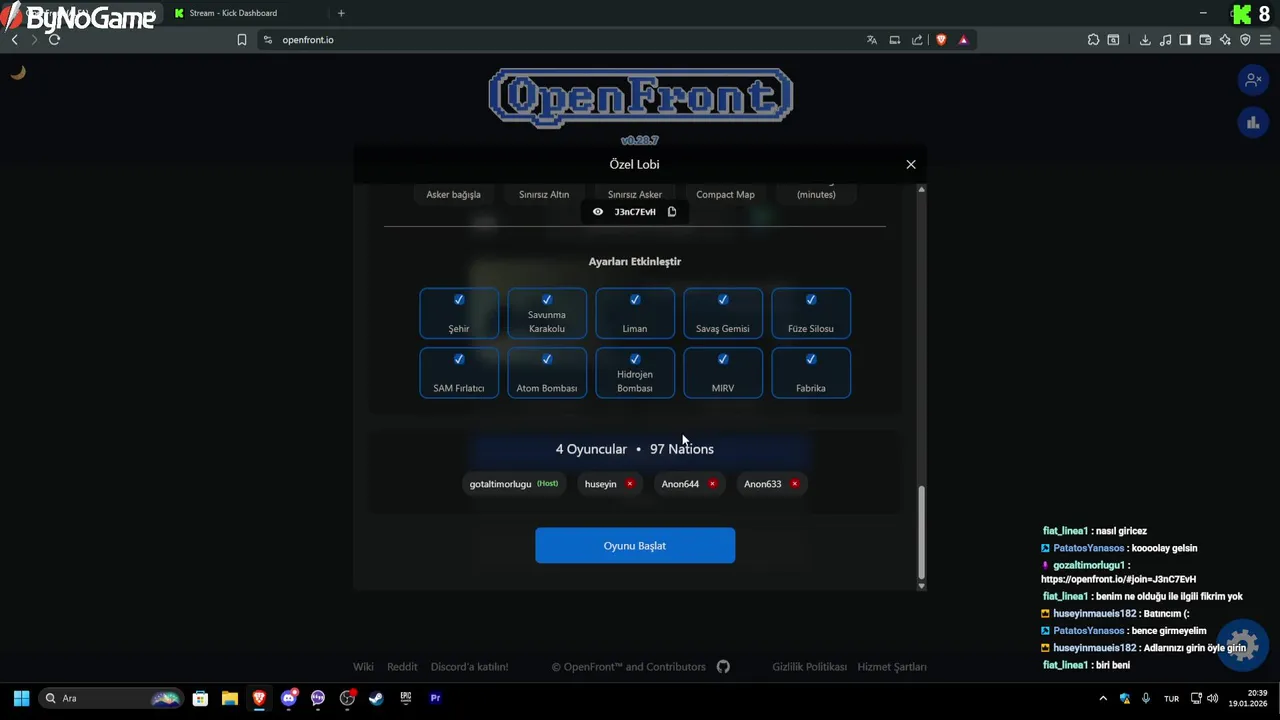This screenshot has width=1280, height=720.
Task: Open Brave VPN shield icon
Action: click(1245, 40)
